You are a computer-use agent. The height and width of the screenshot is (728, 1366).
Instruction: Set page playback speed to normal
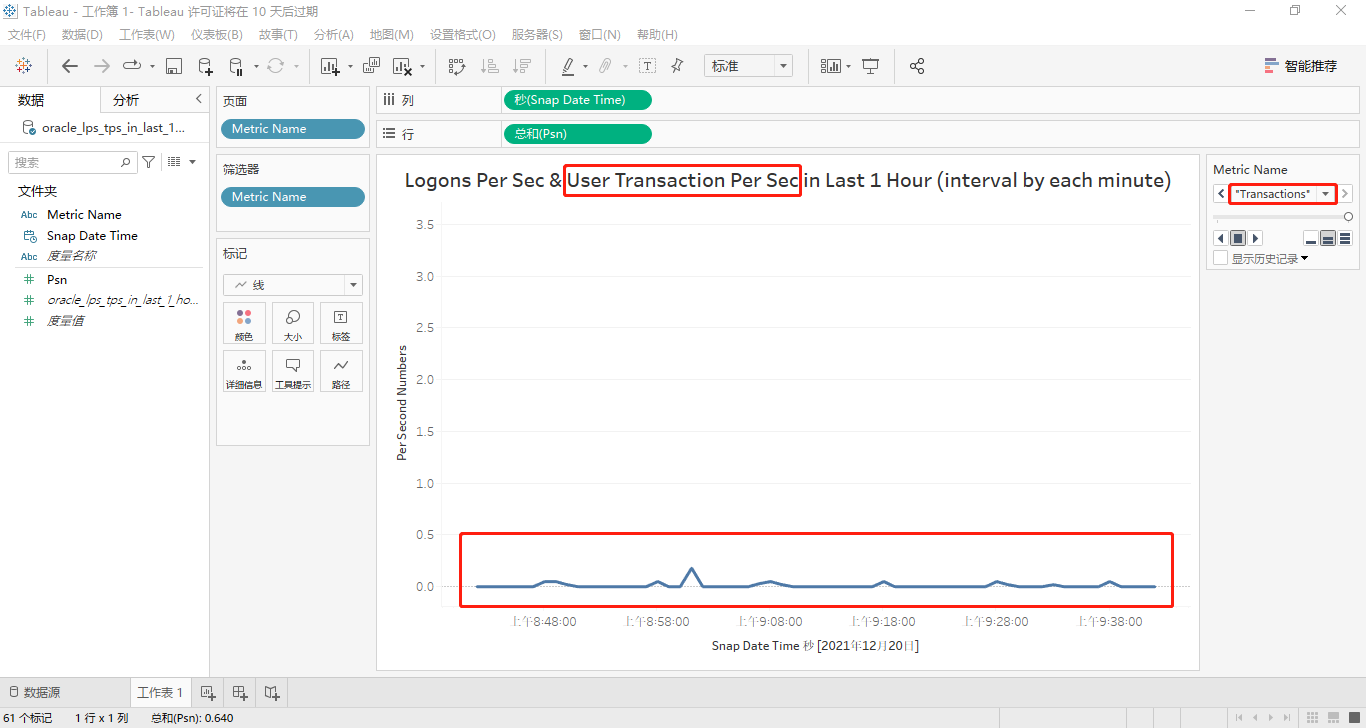1328,238
